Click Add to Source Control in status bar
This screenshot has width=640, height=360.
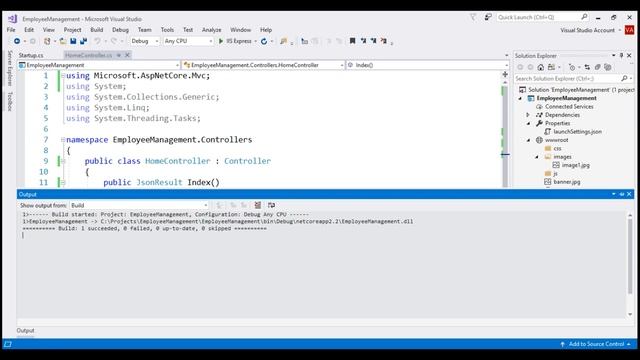596,344
